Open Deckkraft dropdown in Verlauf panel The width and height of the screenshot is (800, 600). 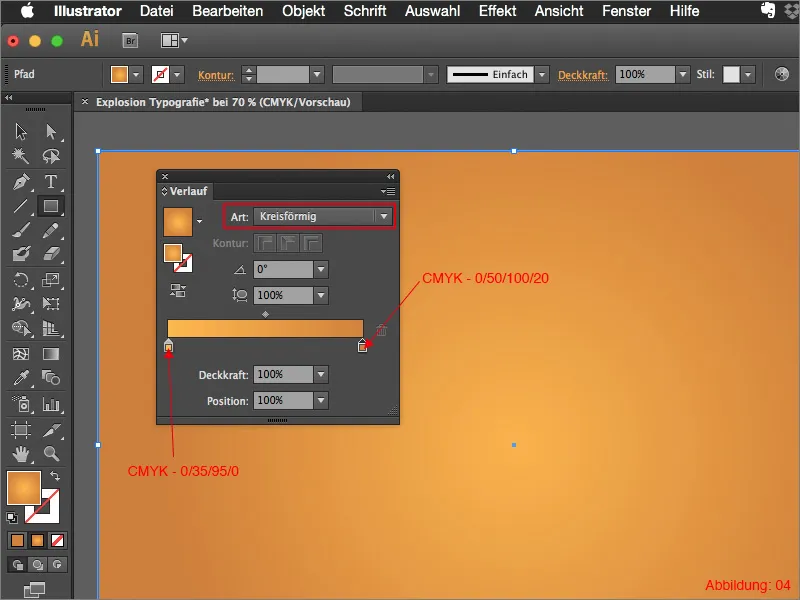pyautogui.click(x=321, y=374)
